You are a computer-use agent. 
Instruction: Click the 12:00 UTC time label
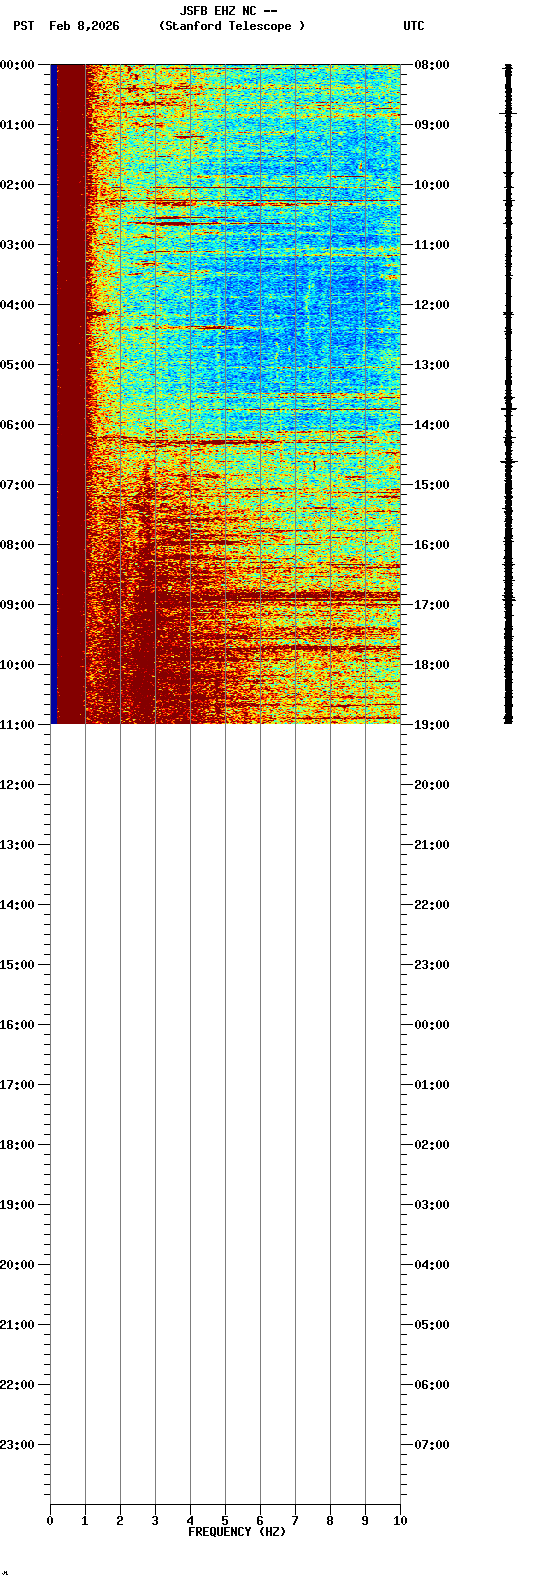431,305
